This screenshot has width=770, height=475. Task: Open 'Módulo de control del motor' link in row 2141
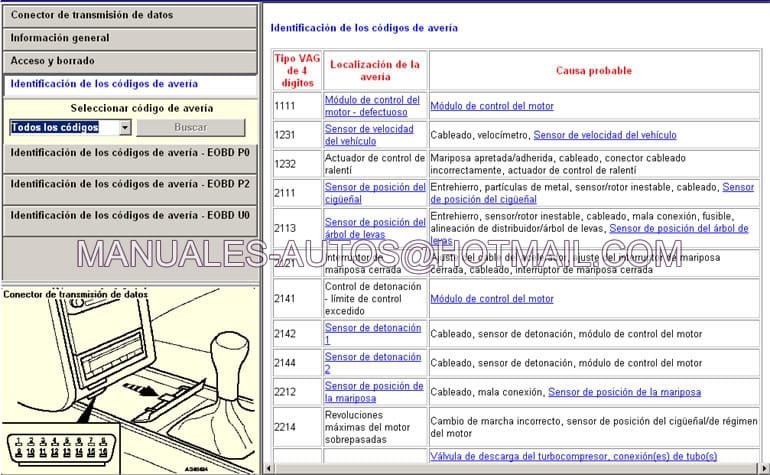pyautogui.click(x=492, y=299)
